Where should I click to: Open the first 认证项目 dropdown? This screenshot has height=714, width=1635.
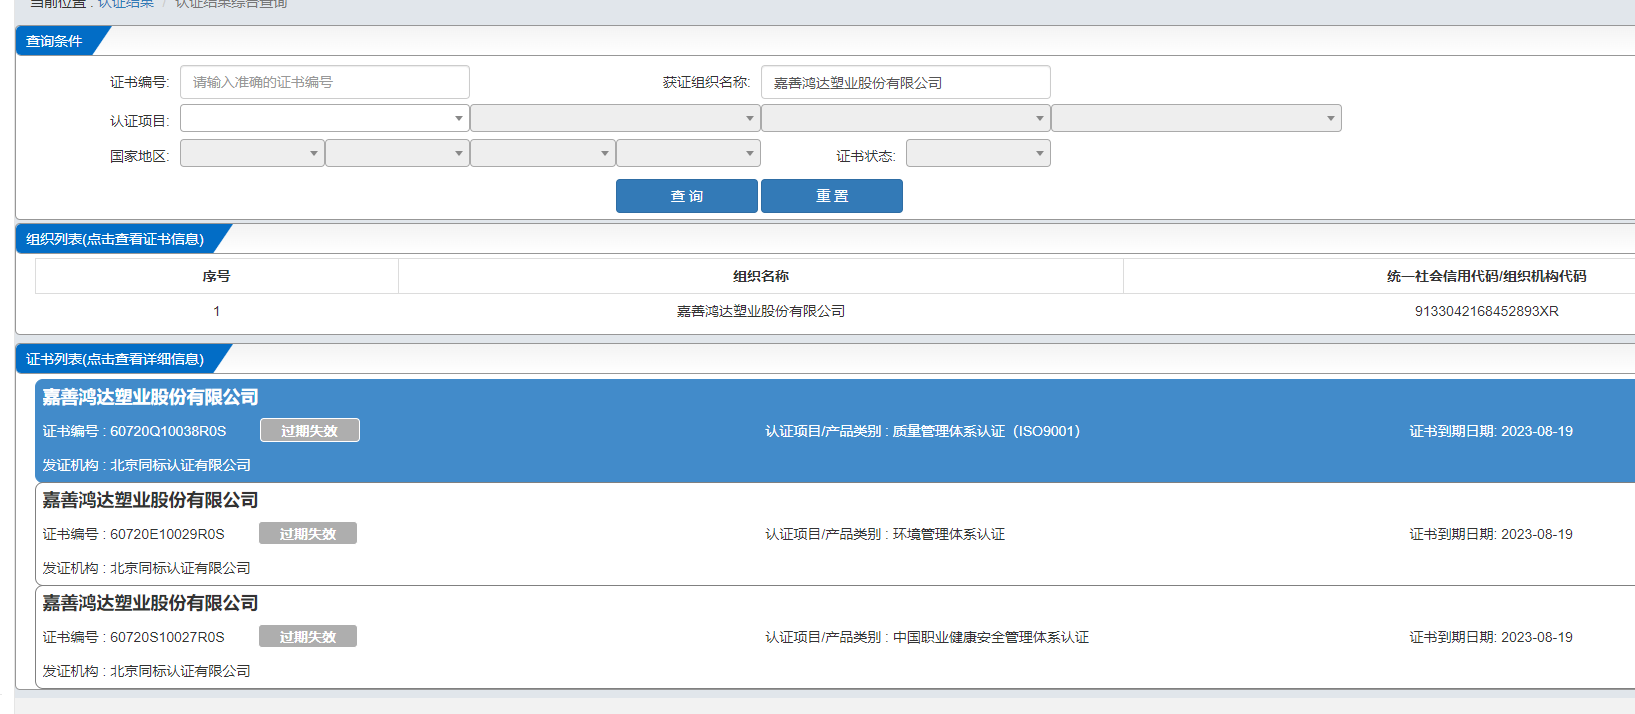point(324,118)
